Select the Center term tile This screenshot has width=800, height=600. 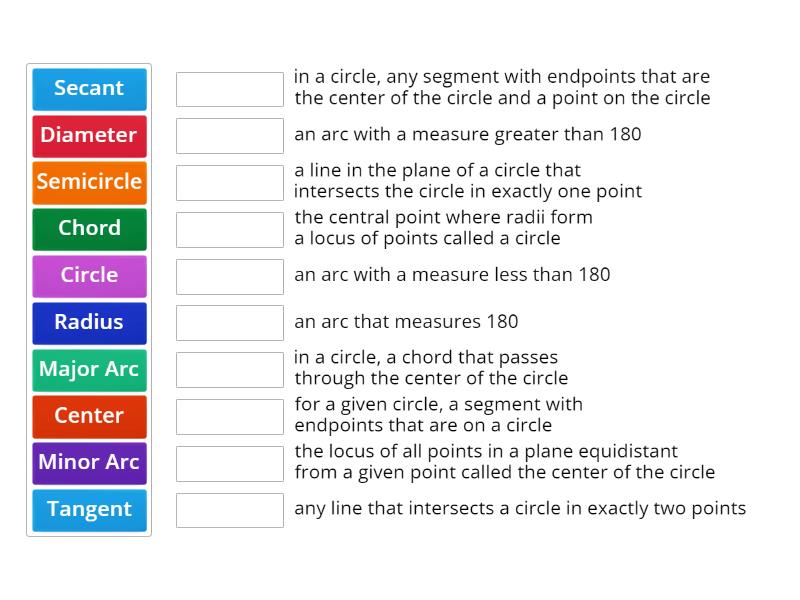(x=89, y=416)
